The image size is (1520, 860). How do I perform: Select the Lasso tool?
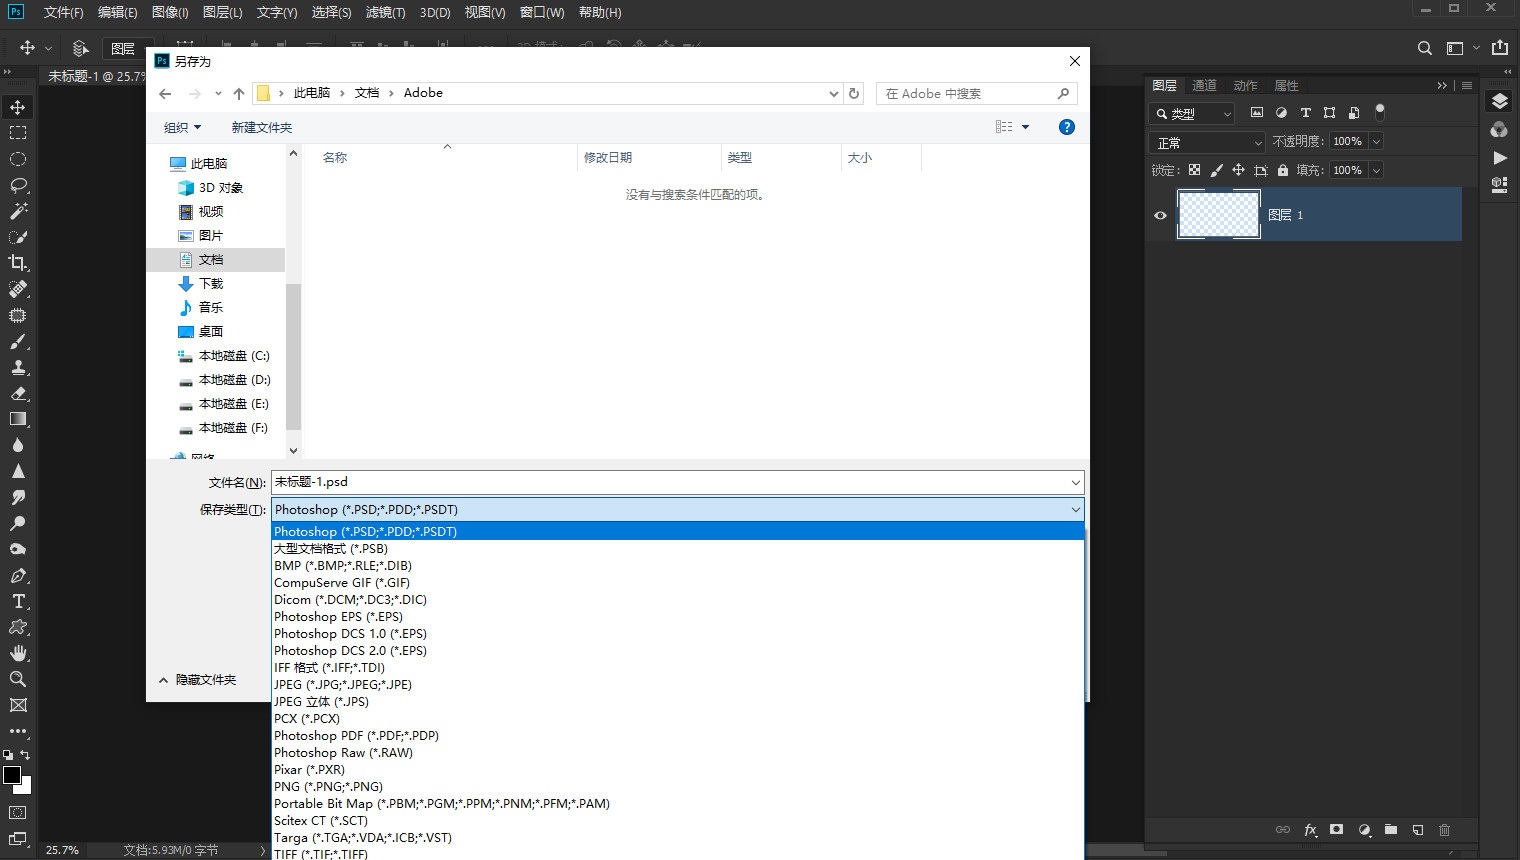click(x=18, y=185)
